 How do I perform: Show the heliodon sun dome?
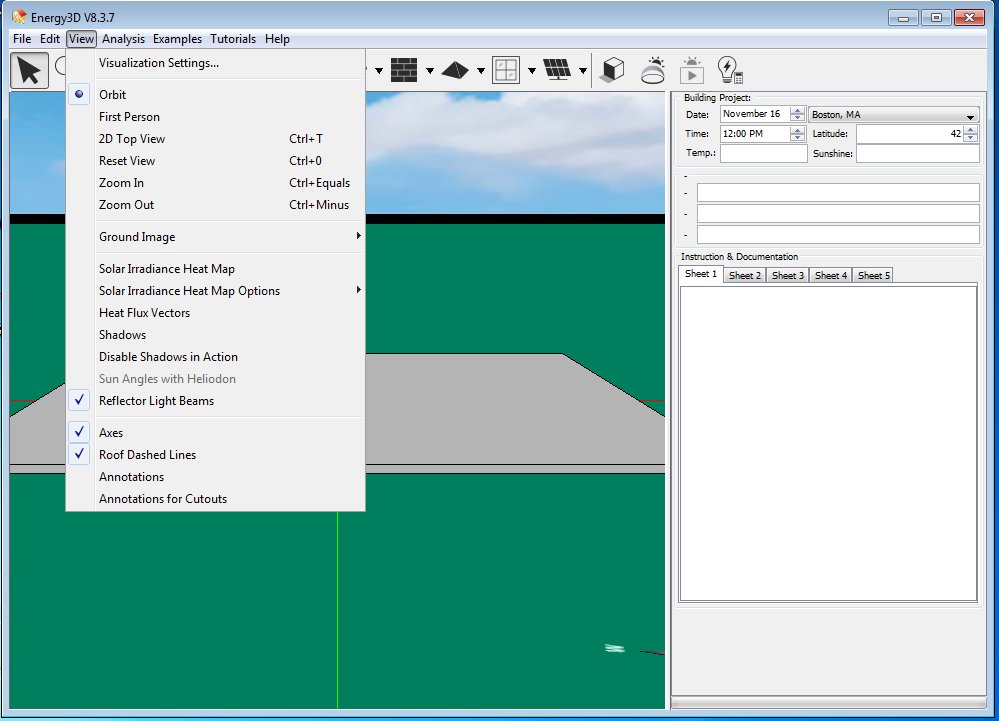click(653, 69)
